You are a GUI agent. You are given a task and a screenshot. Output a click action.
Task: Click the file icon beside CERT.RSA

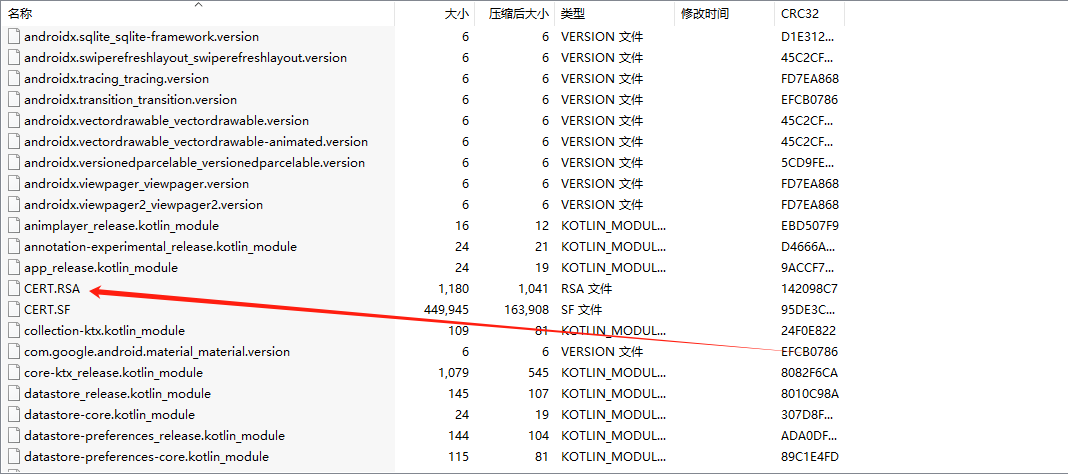click(x=13, y=289)
